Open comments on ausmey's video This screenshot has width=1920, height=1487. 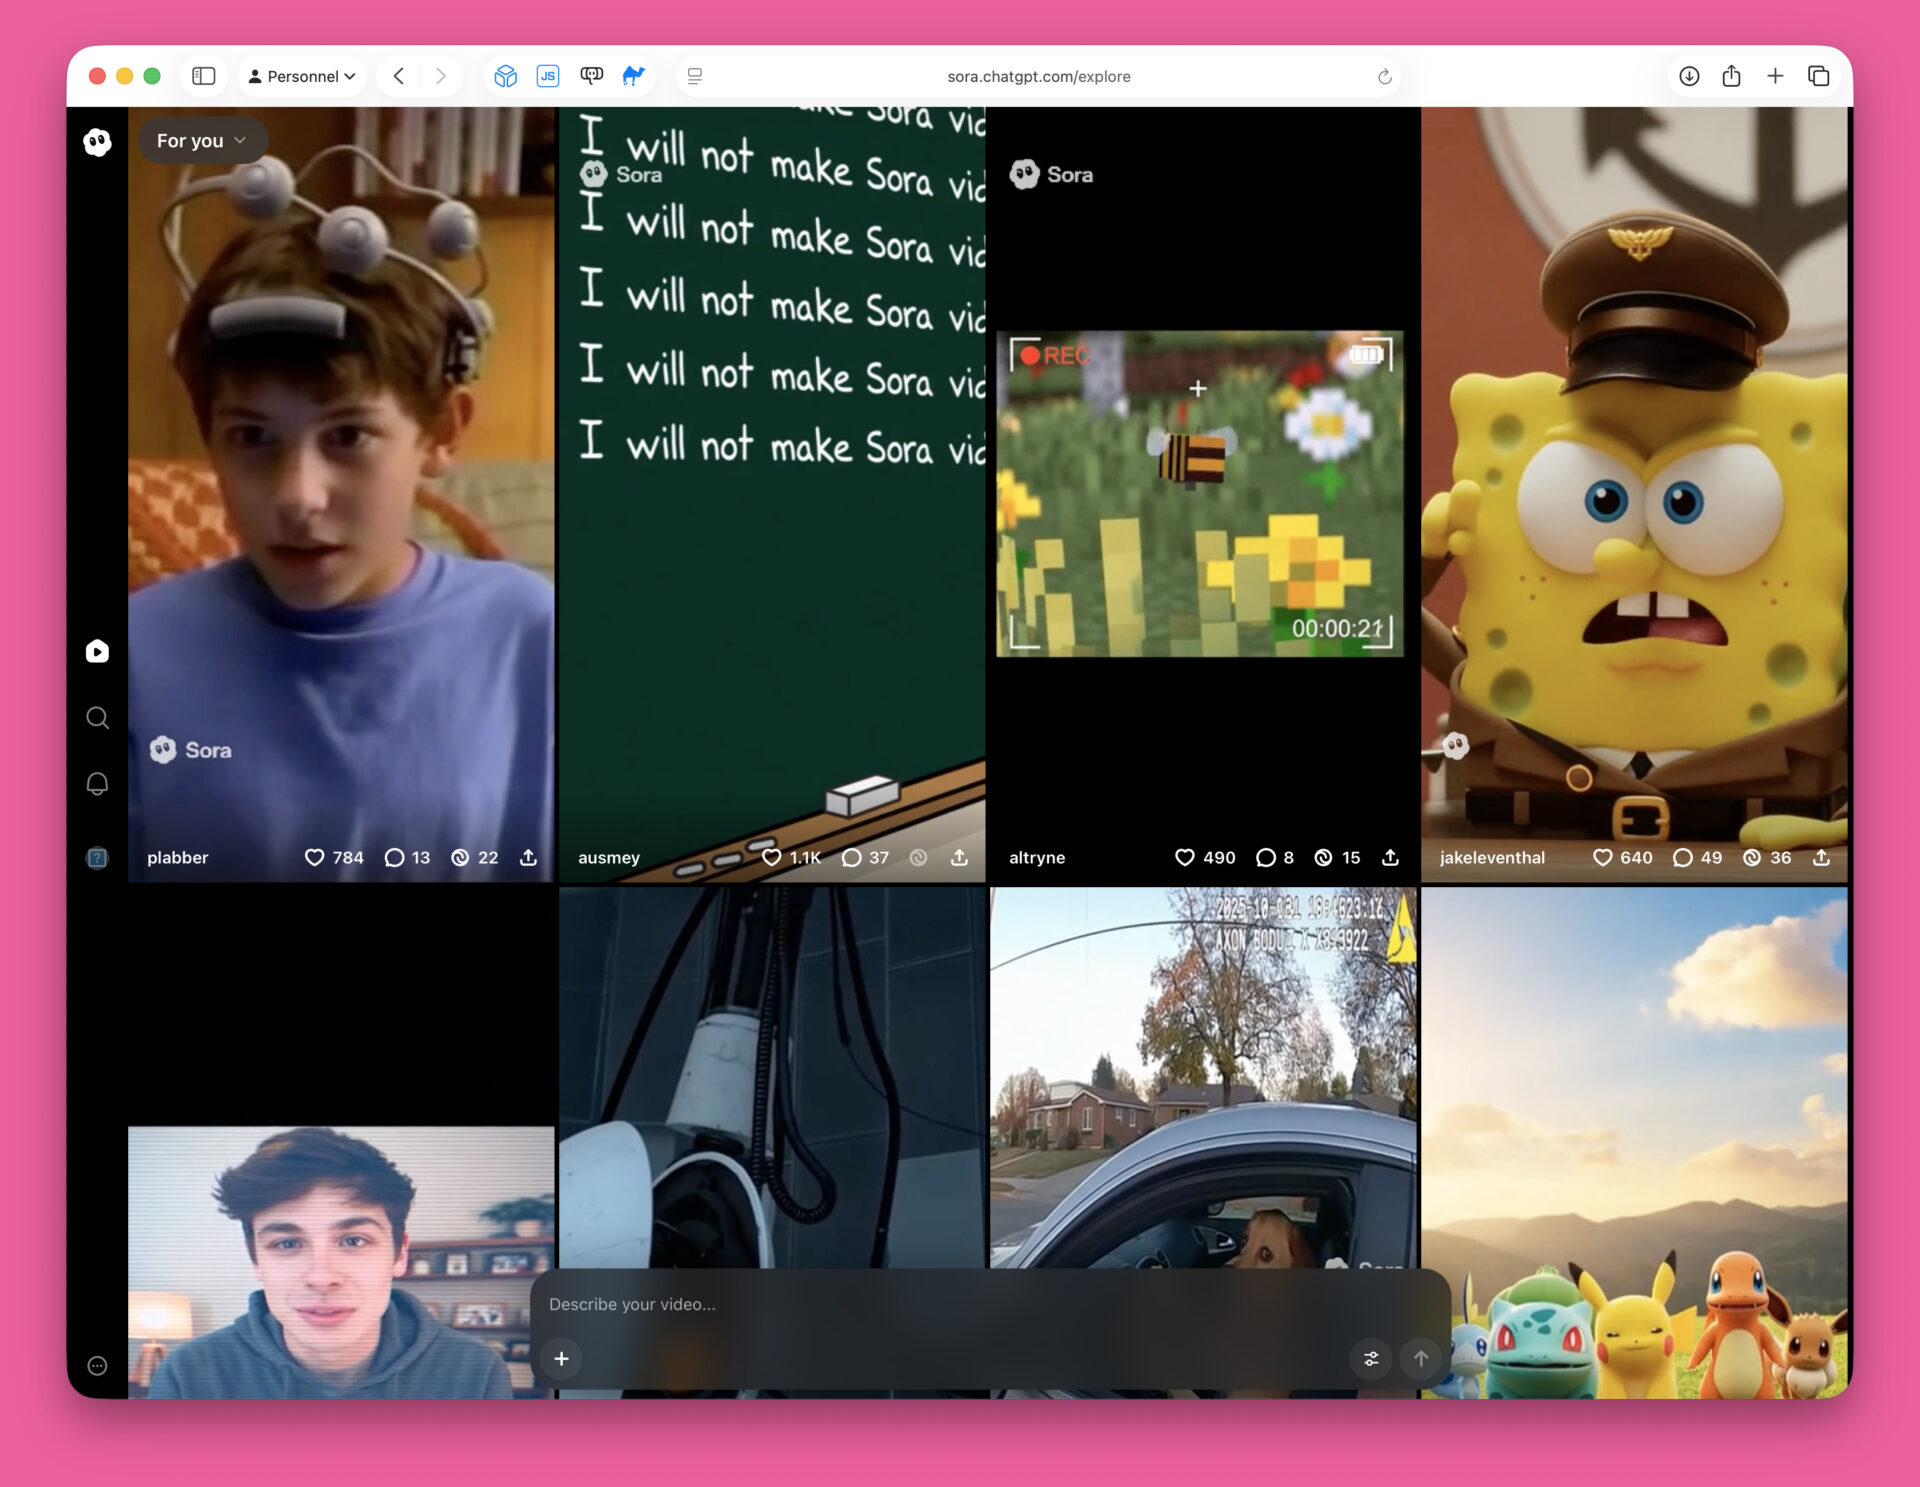pyautogui.click(x=851, y=858)
